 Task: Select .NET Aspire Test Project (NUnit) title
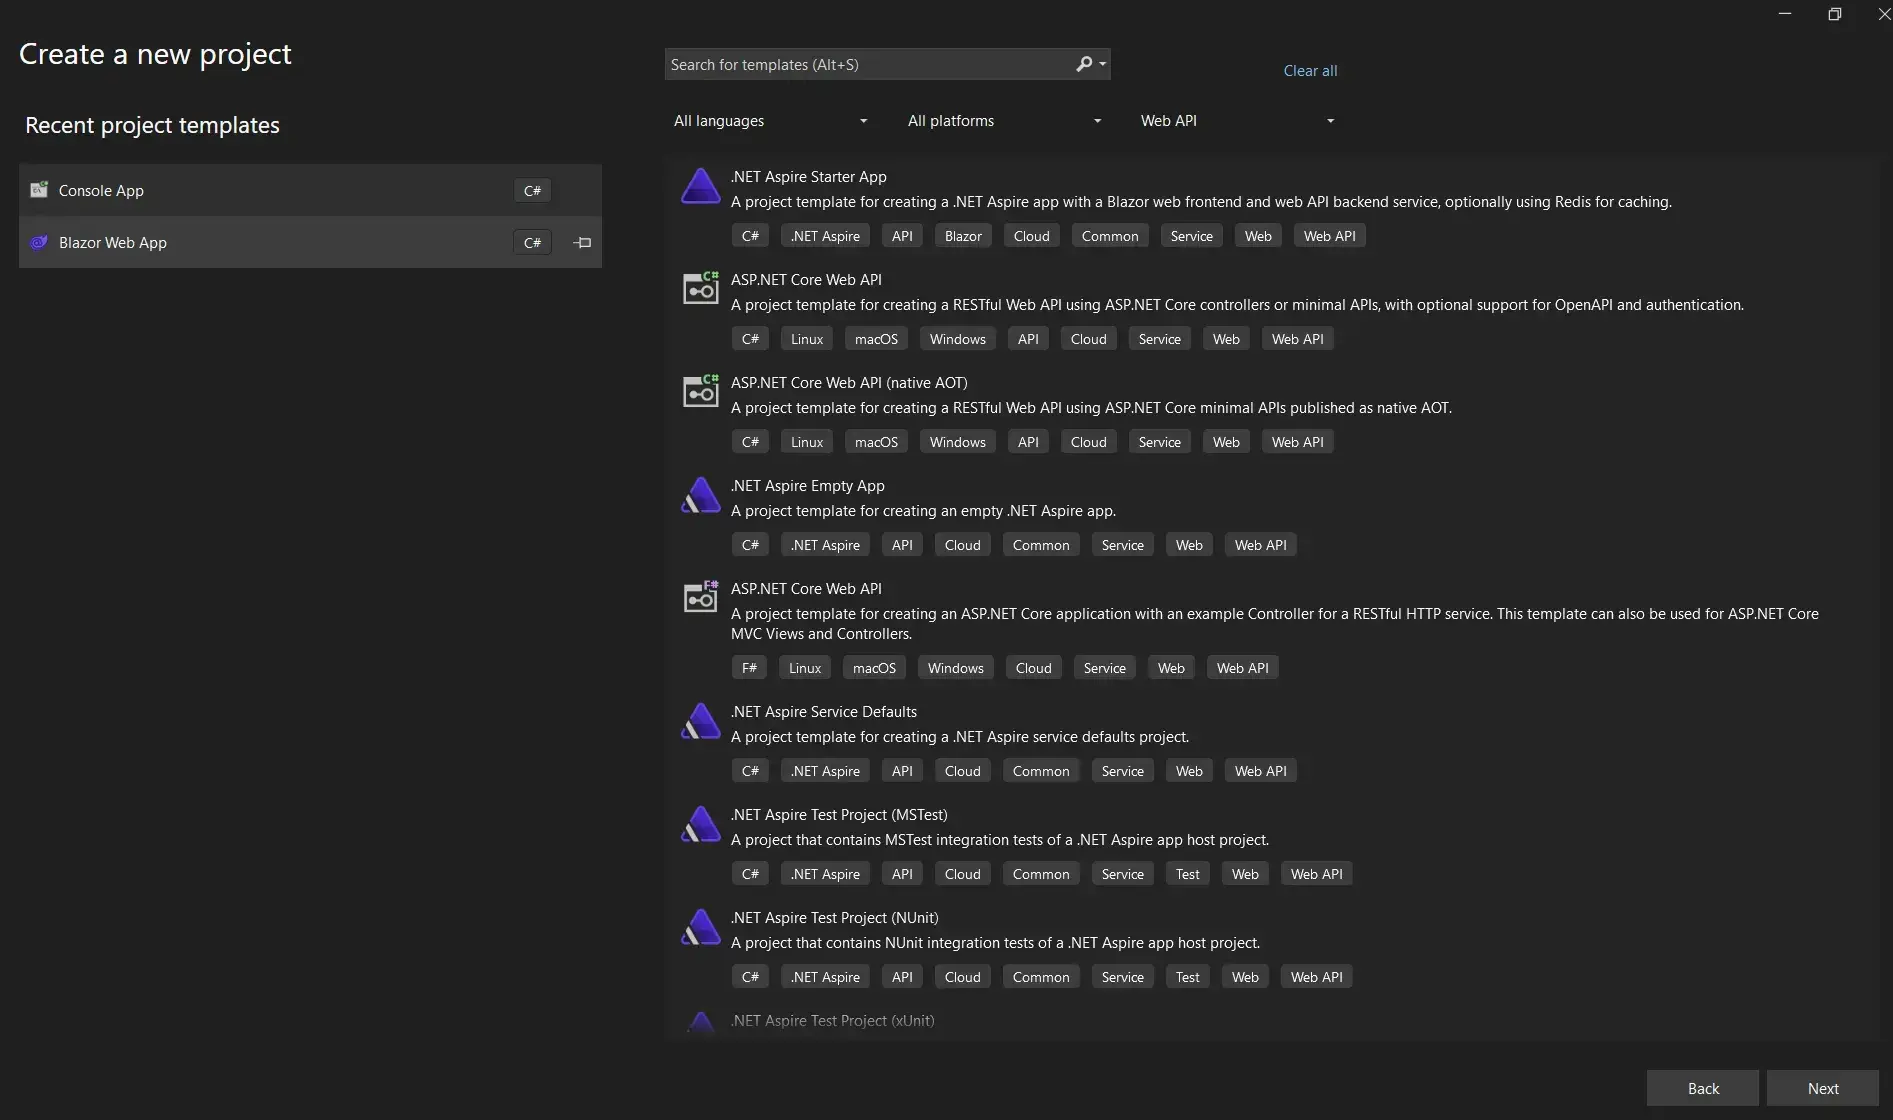click(x=834, y=918)
